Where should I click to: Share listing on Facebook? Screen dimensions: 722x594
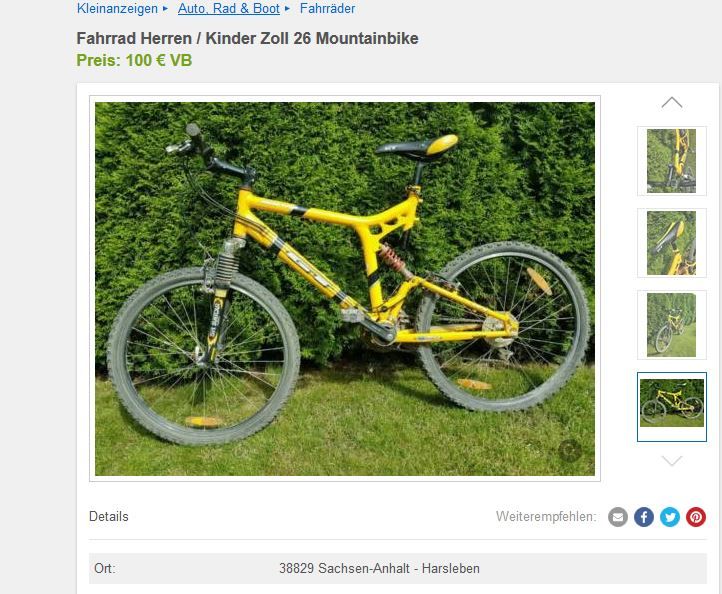coord(644,517)
